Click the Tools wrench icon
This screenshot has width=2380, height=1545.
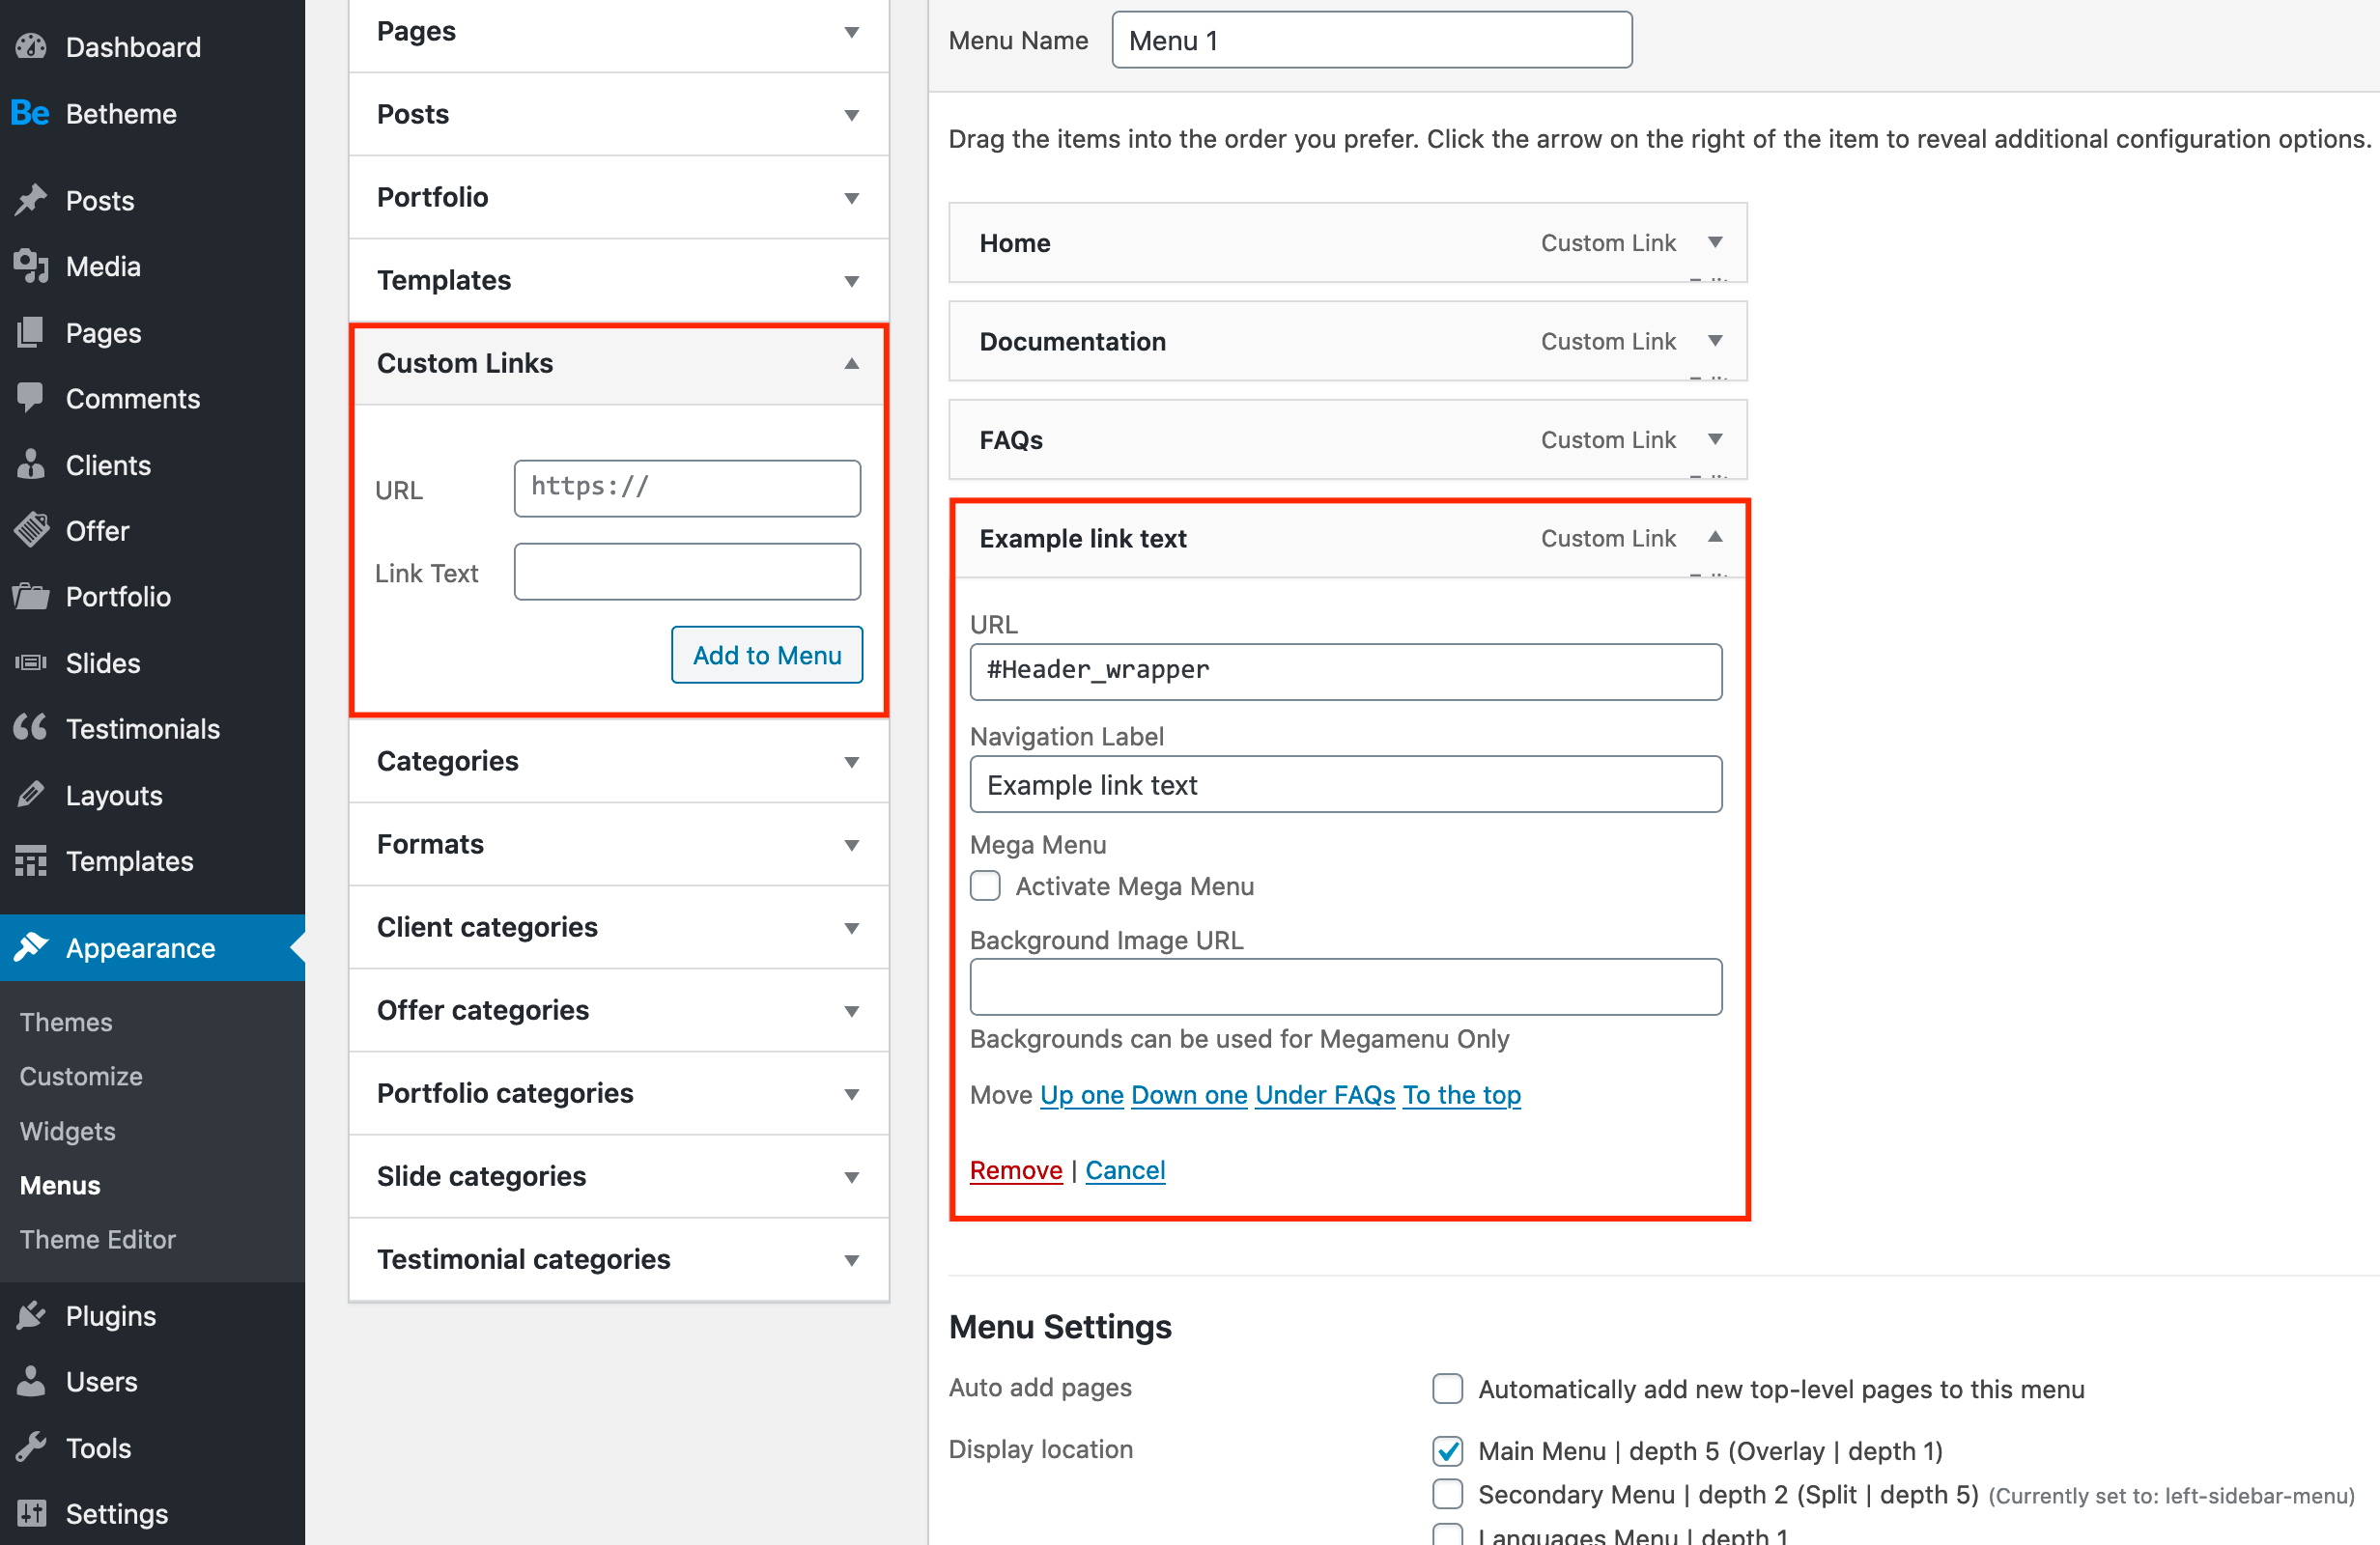pos(31,1447)
